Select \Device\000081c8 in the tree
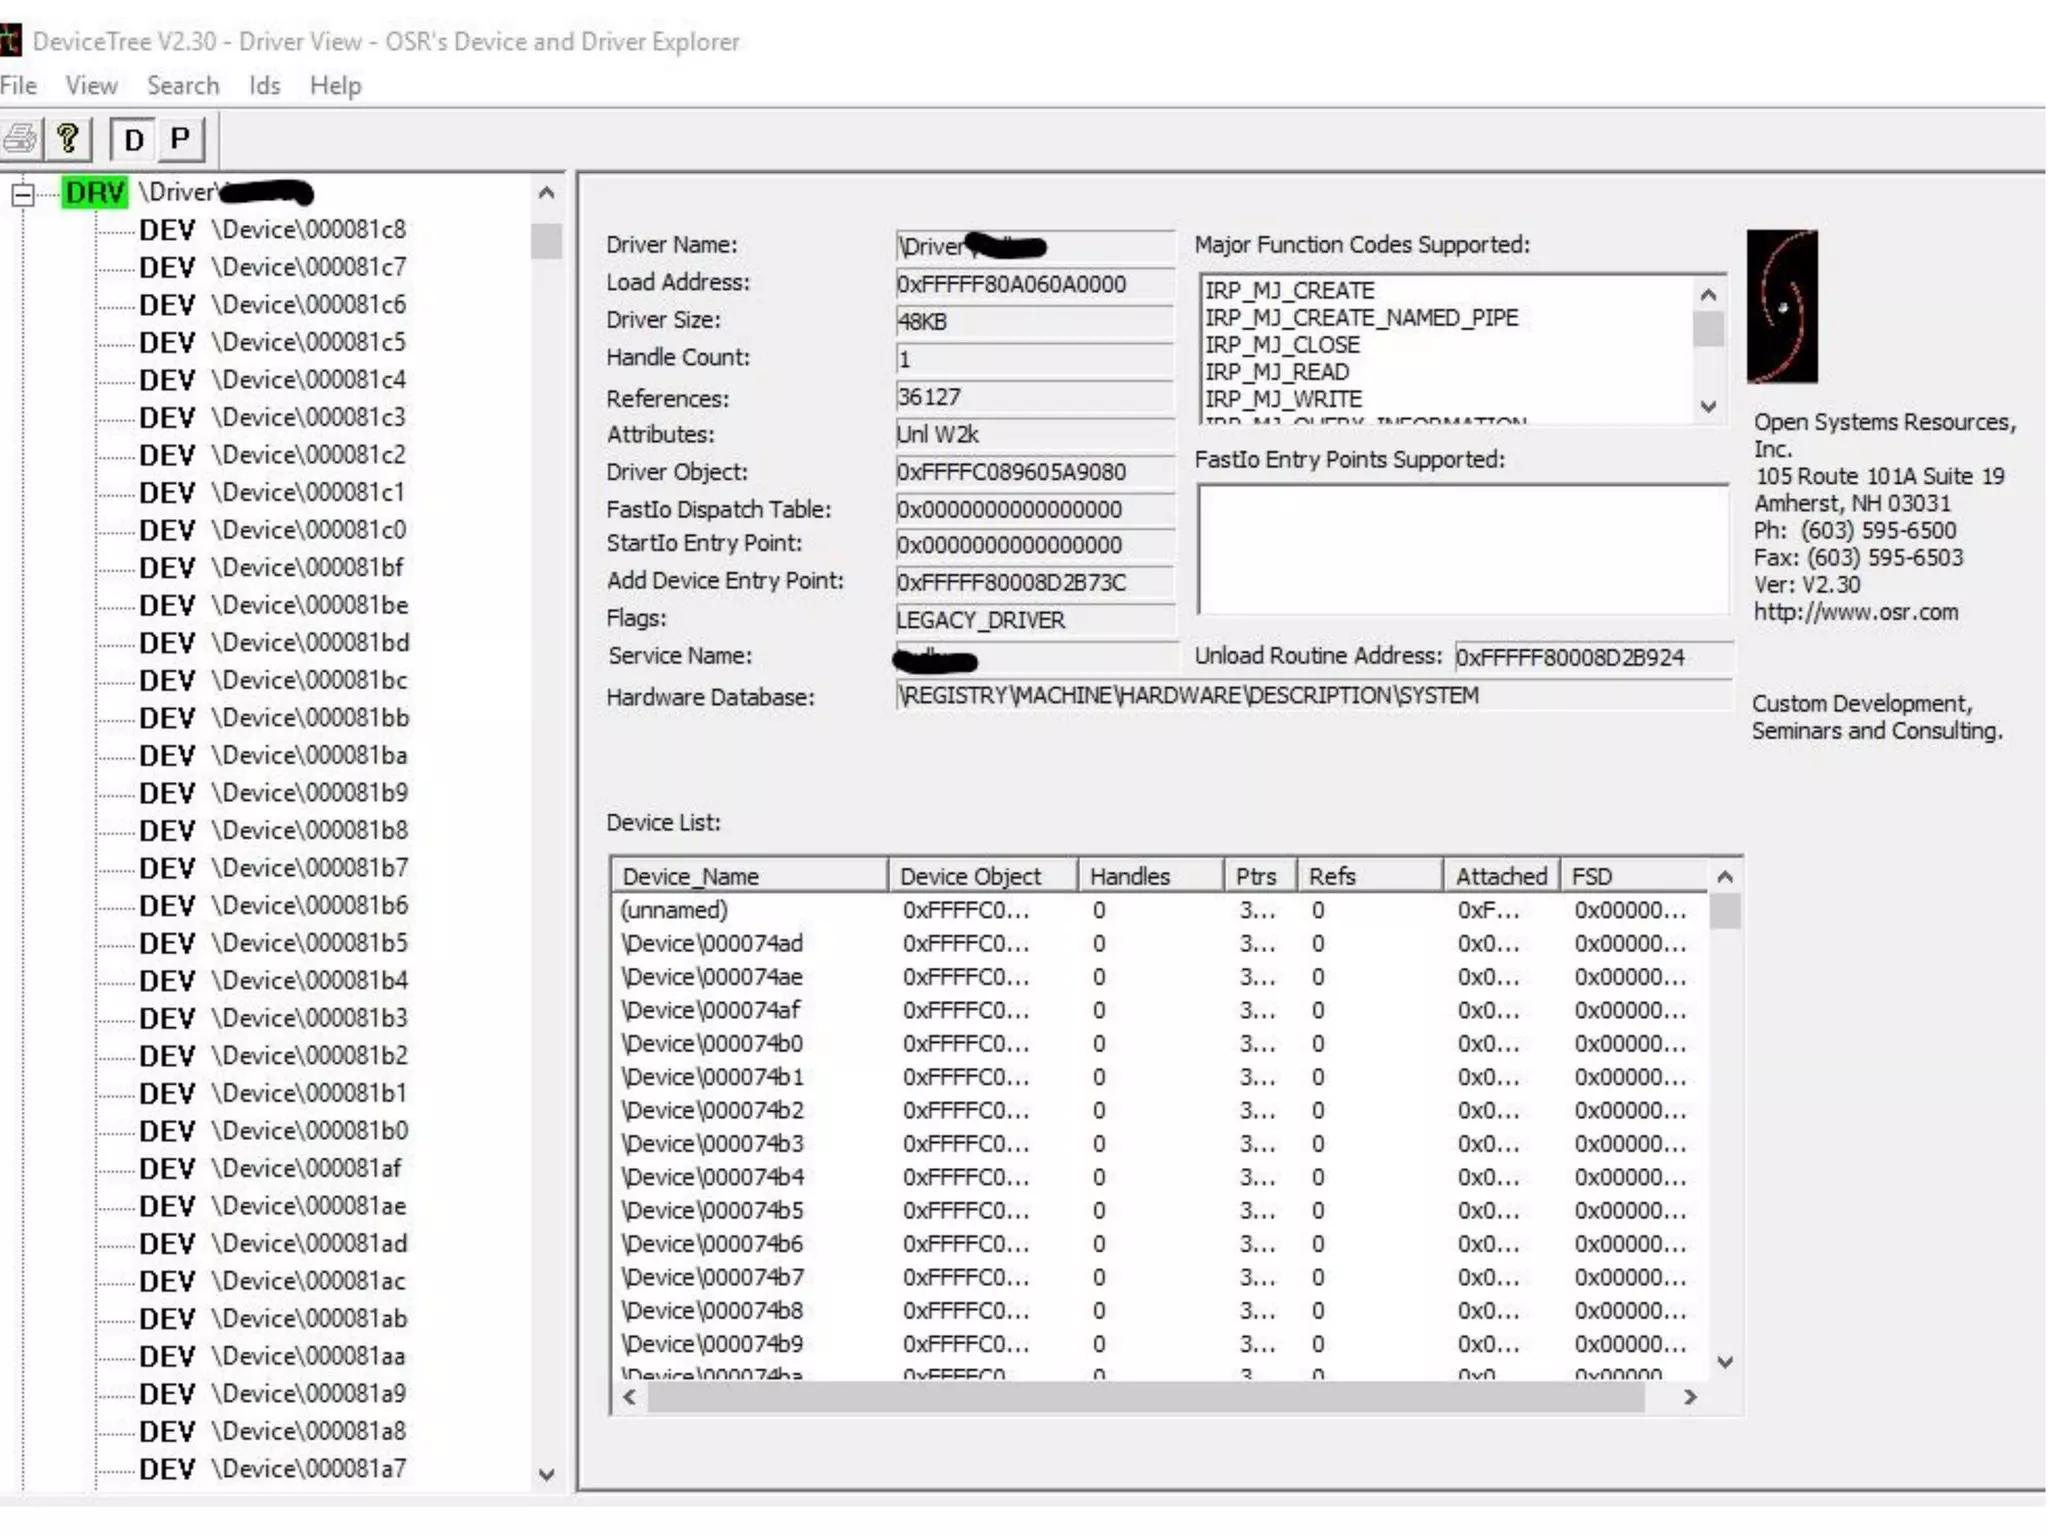2048x1536 pixels. [308, 230]
